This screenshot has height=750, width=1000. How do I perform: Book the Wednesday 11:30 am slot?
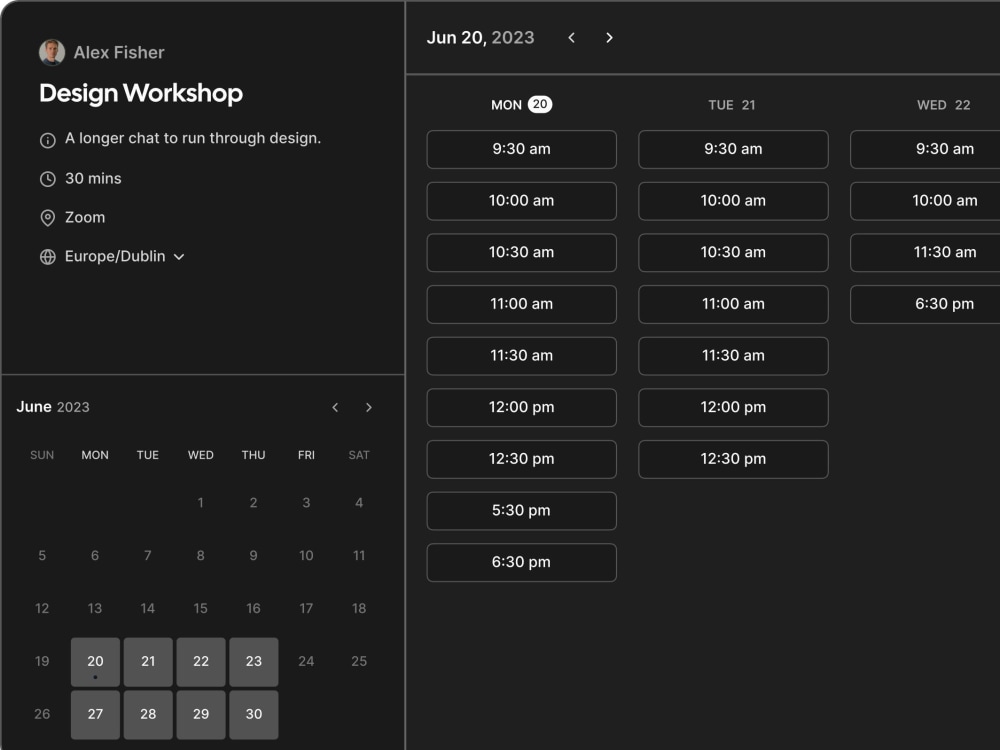(925, 253)
